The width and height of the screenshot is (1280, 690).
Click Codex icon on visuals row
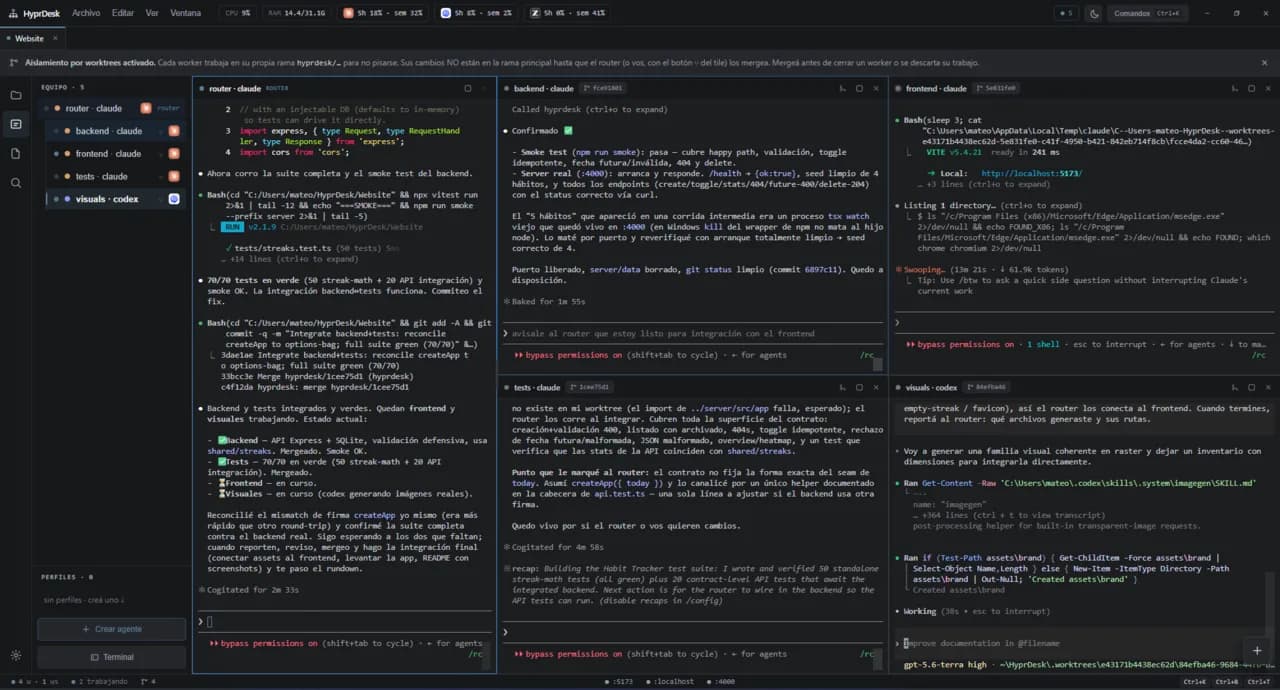[x=174, y=199]
